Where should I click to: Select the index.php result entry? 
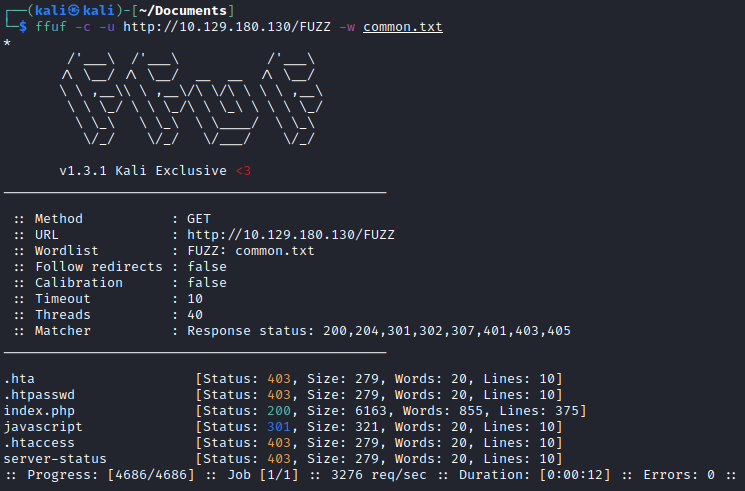pos(40,411)
